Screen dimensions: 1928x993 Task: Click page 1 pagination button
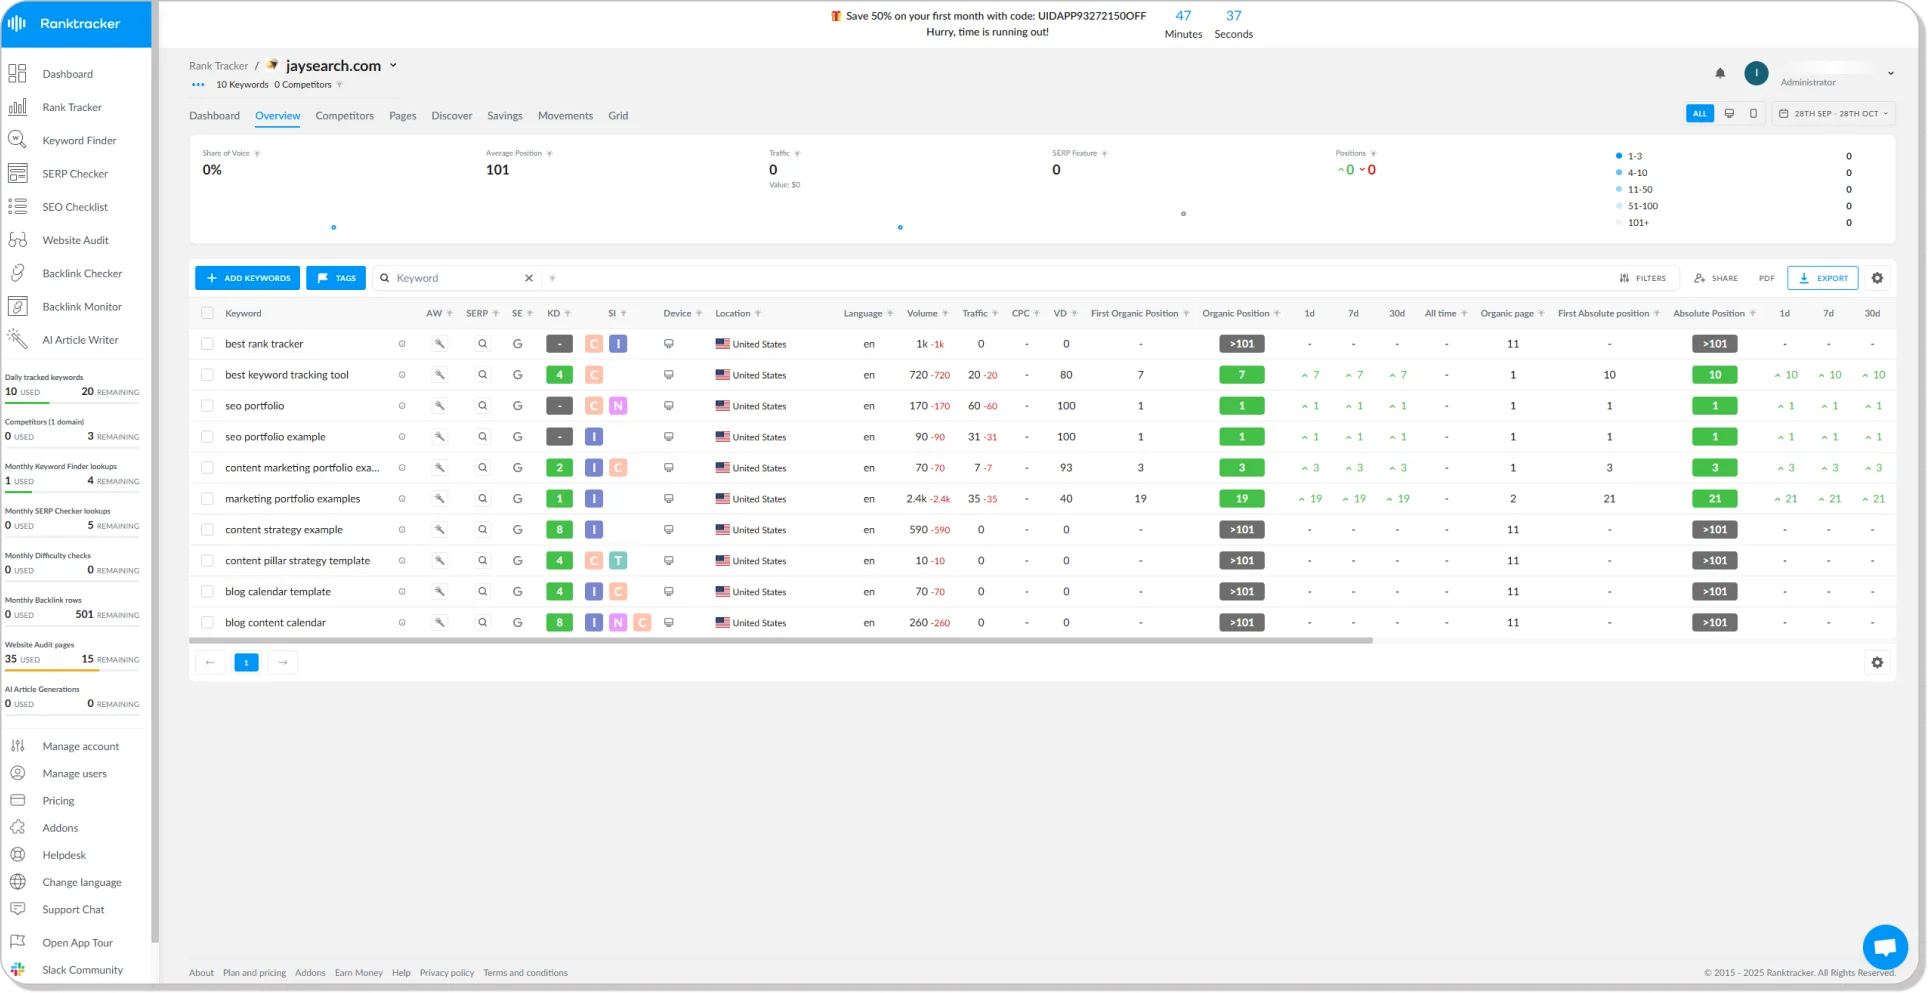[x=246, y=662]
